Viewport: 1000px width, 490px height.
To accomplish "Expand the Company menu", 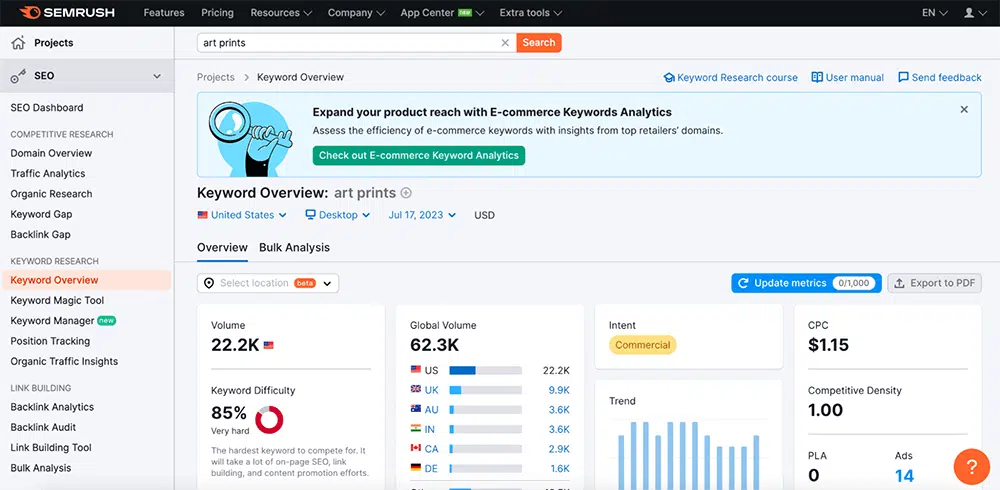I will coord(357,13).
